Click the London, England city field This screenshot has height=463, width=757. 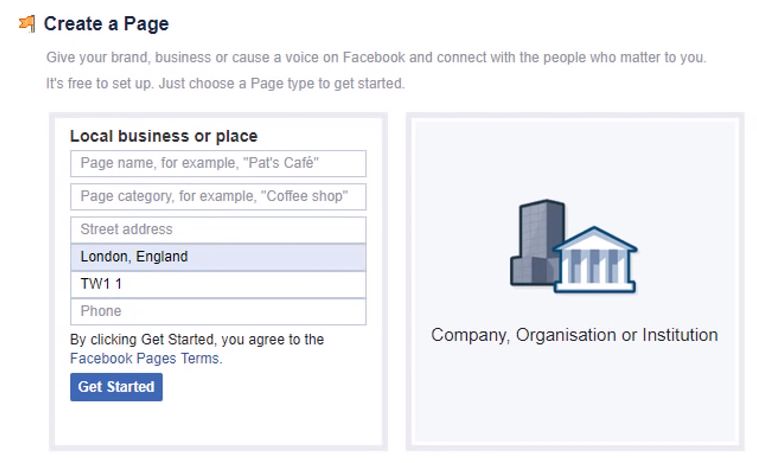tap(218, 257)
